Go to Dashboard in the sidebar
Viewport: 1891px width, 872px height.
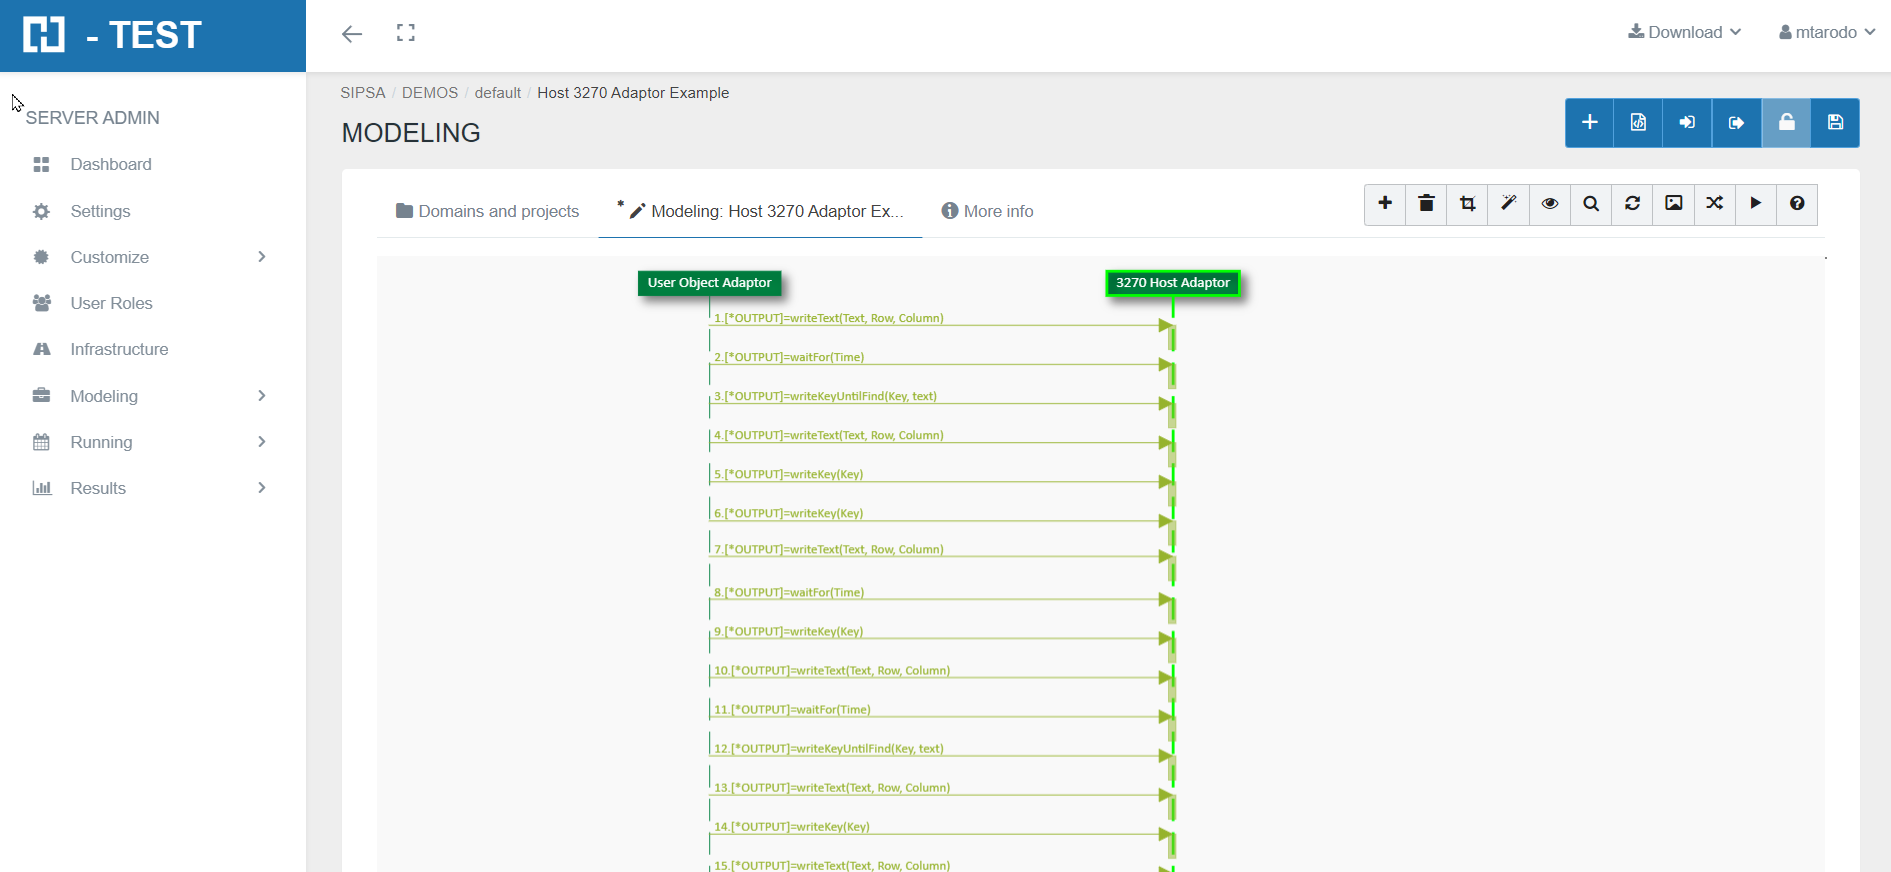click(x=111, y=164)
